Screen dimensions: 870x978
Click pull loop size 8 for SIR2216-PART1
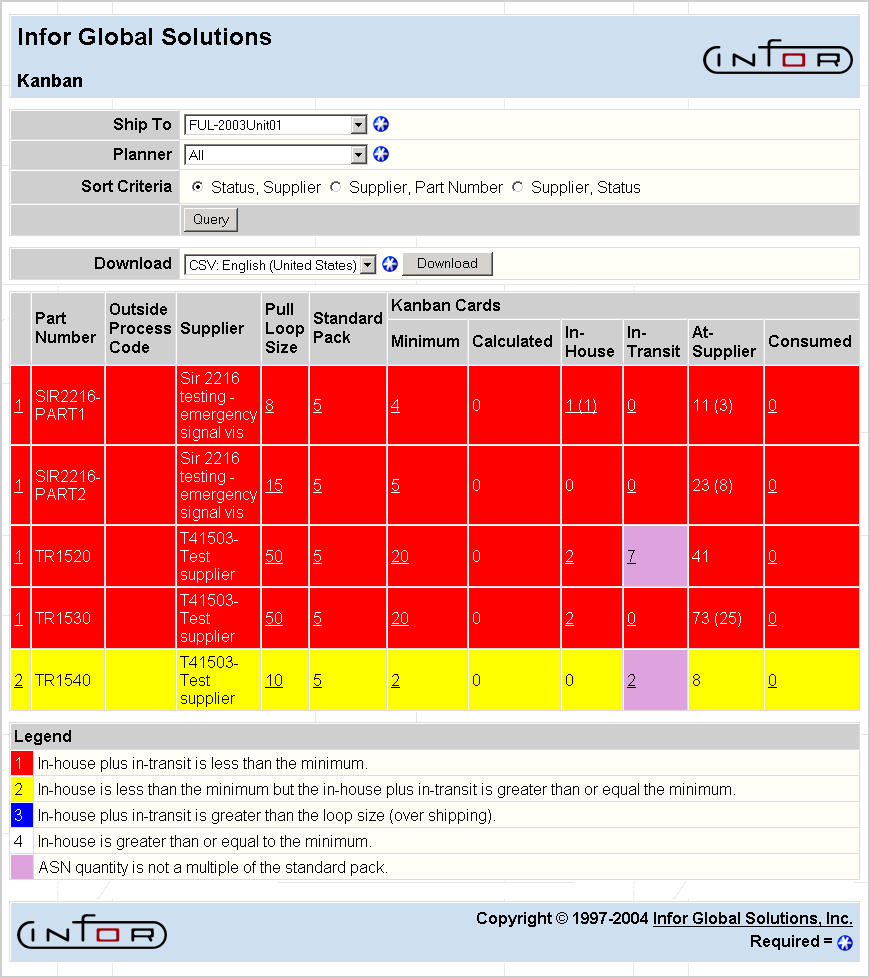tap(269, 405)
